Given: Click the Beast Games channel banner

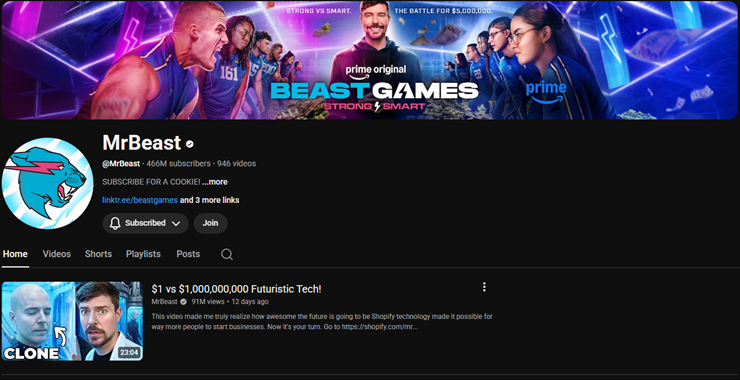Looking at the screenshot, I should pyautogui.click(x=370, y=59).
